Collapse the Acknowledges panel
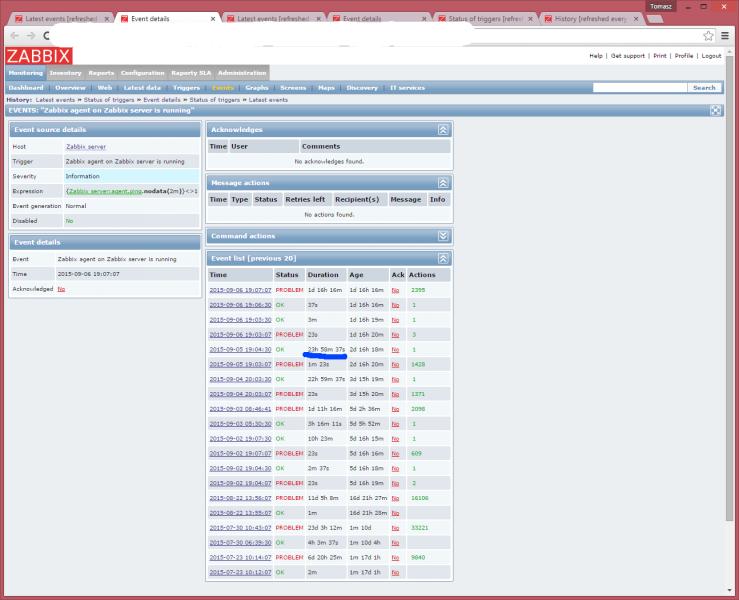 coord(443,130)
